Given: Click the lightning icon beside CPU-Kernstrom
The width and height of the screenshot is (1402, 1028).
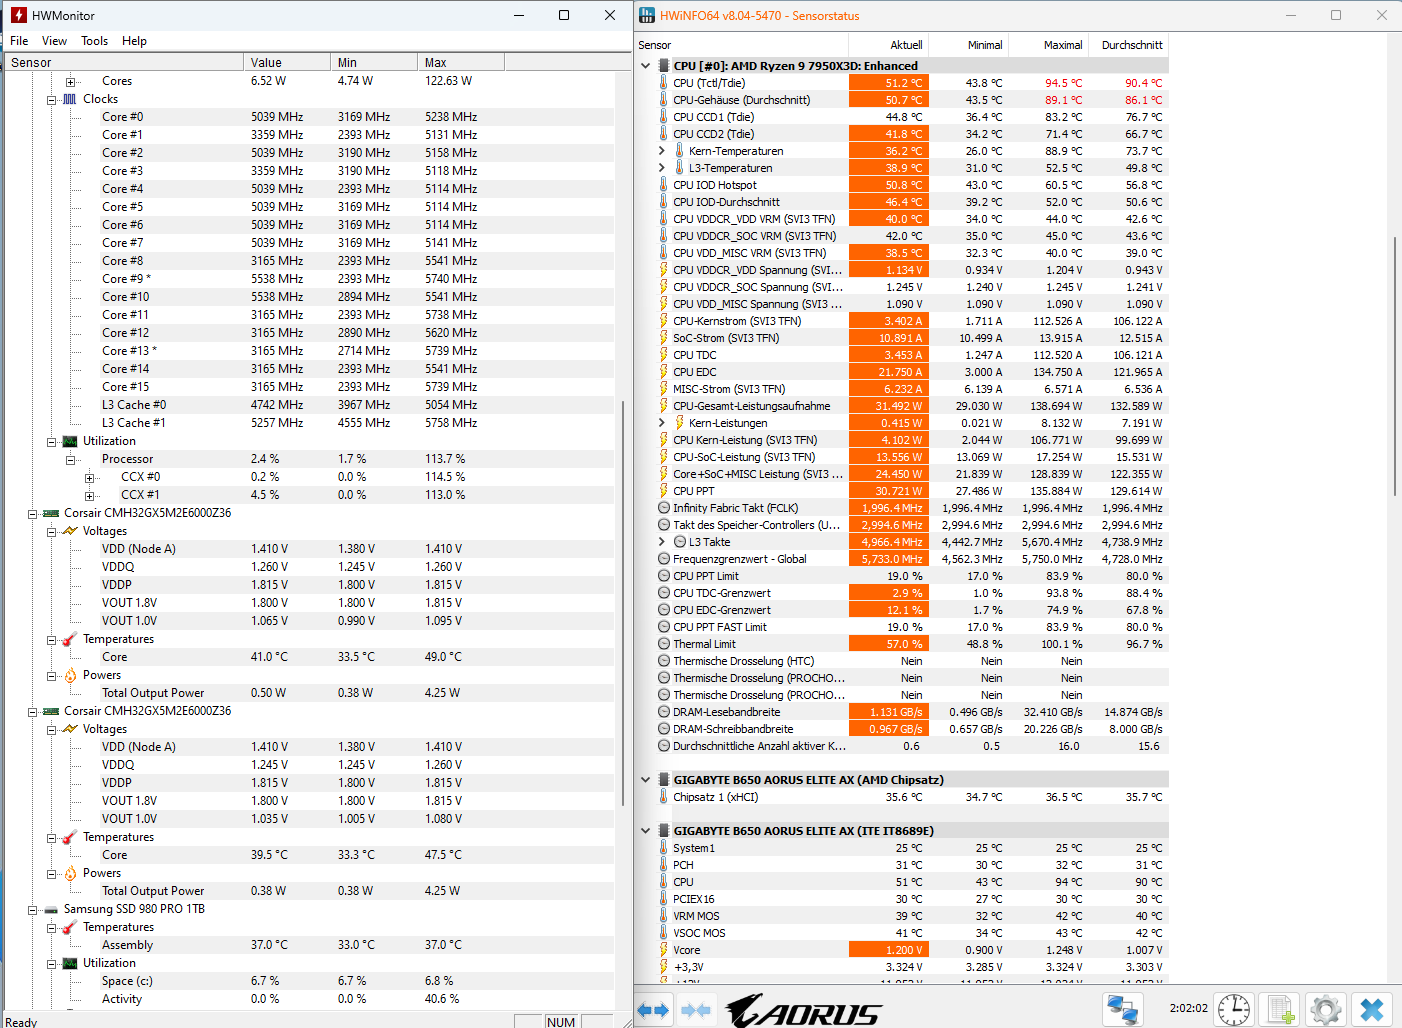Looking at the screenshot, I should (x=663, y=321).
